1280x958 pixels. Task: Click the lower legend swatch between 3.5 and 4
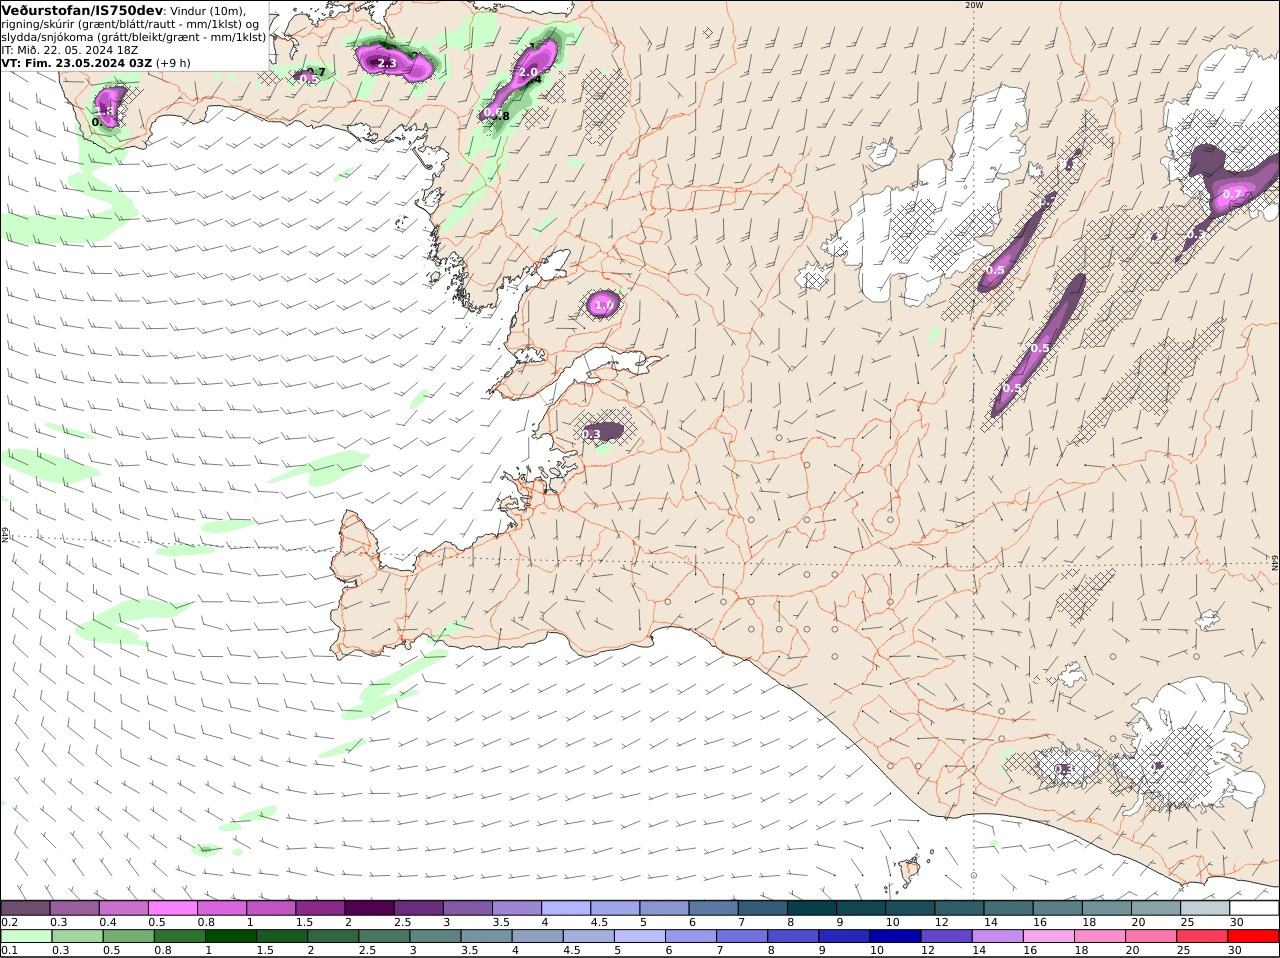486,937
